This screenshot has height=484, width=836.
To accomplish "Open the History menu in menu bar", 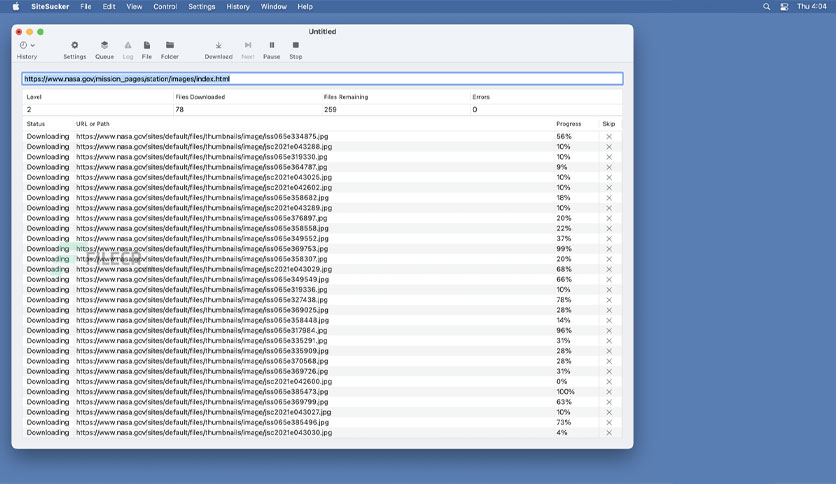I will (x=238, y=6).
